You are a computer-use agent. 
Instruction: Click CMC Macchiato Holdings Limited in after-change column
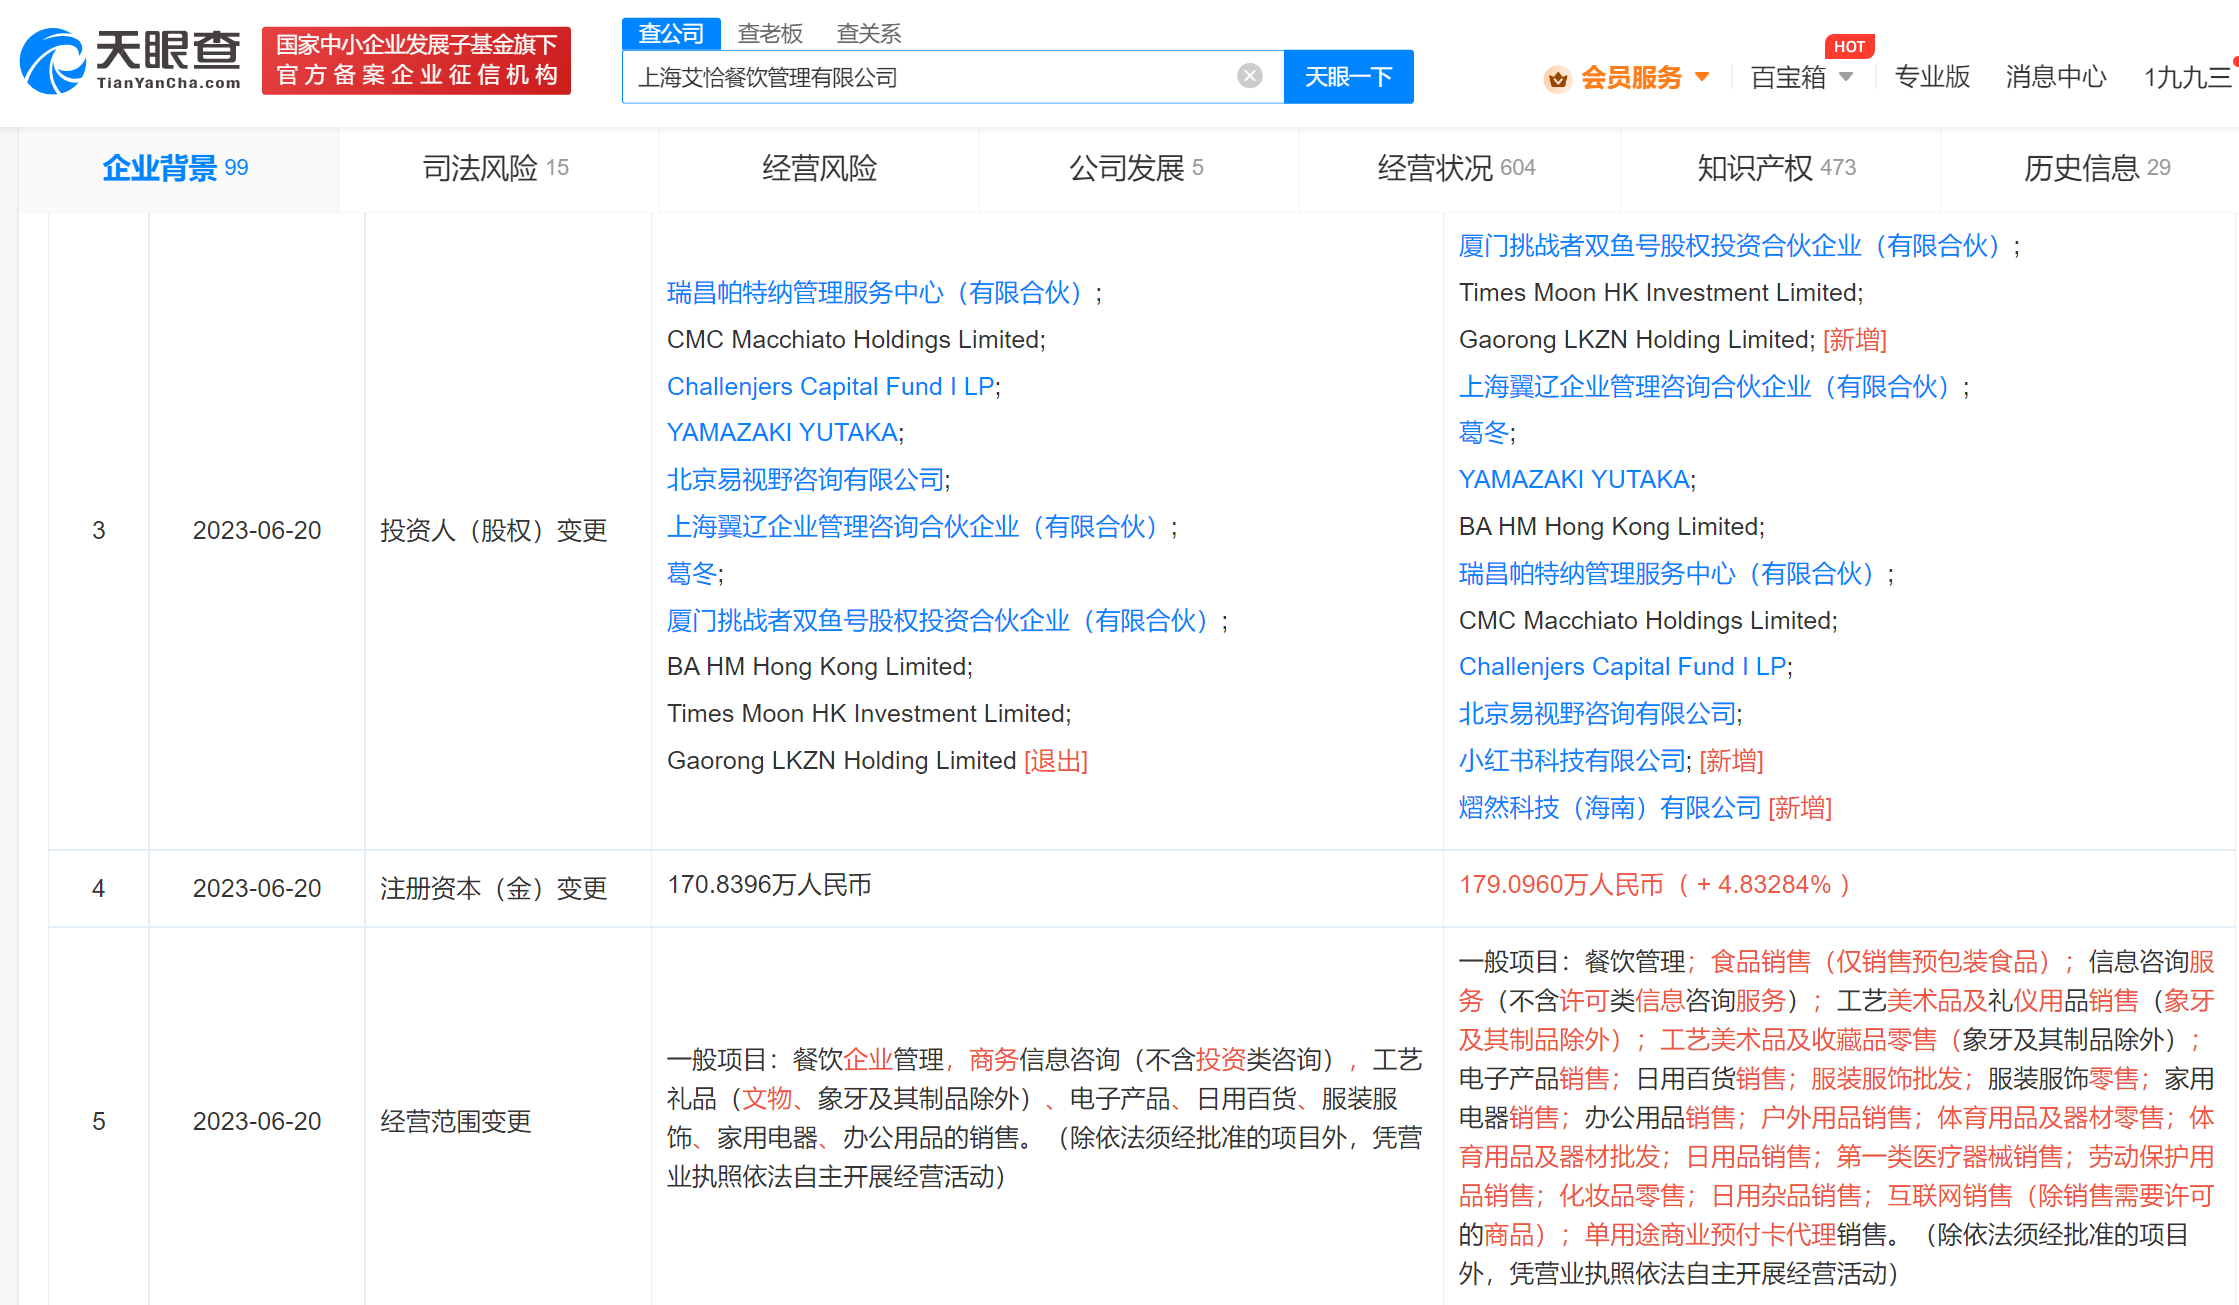[1646, 621]
